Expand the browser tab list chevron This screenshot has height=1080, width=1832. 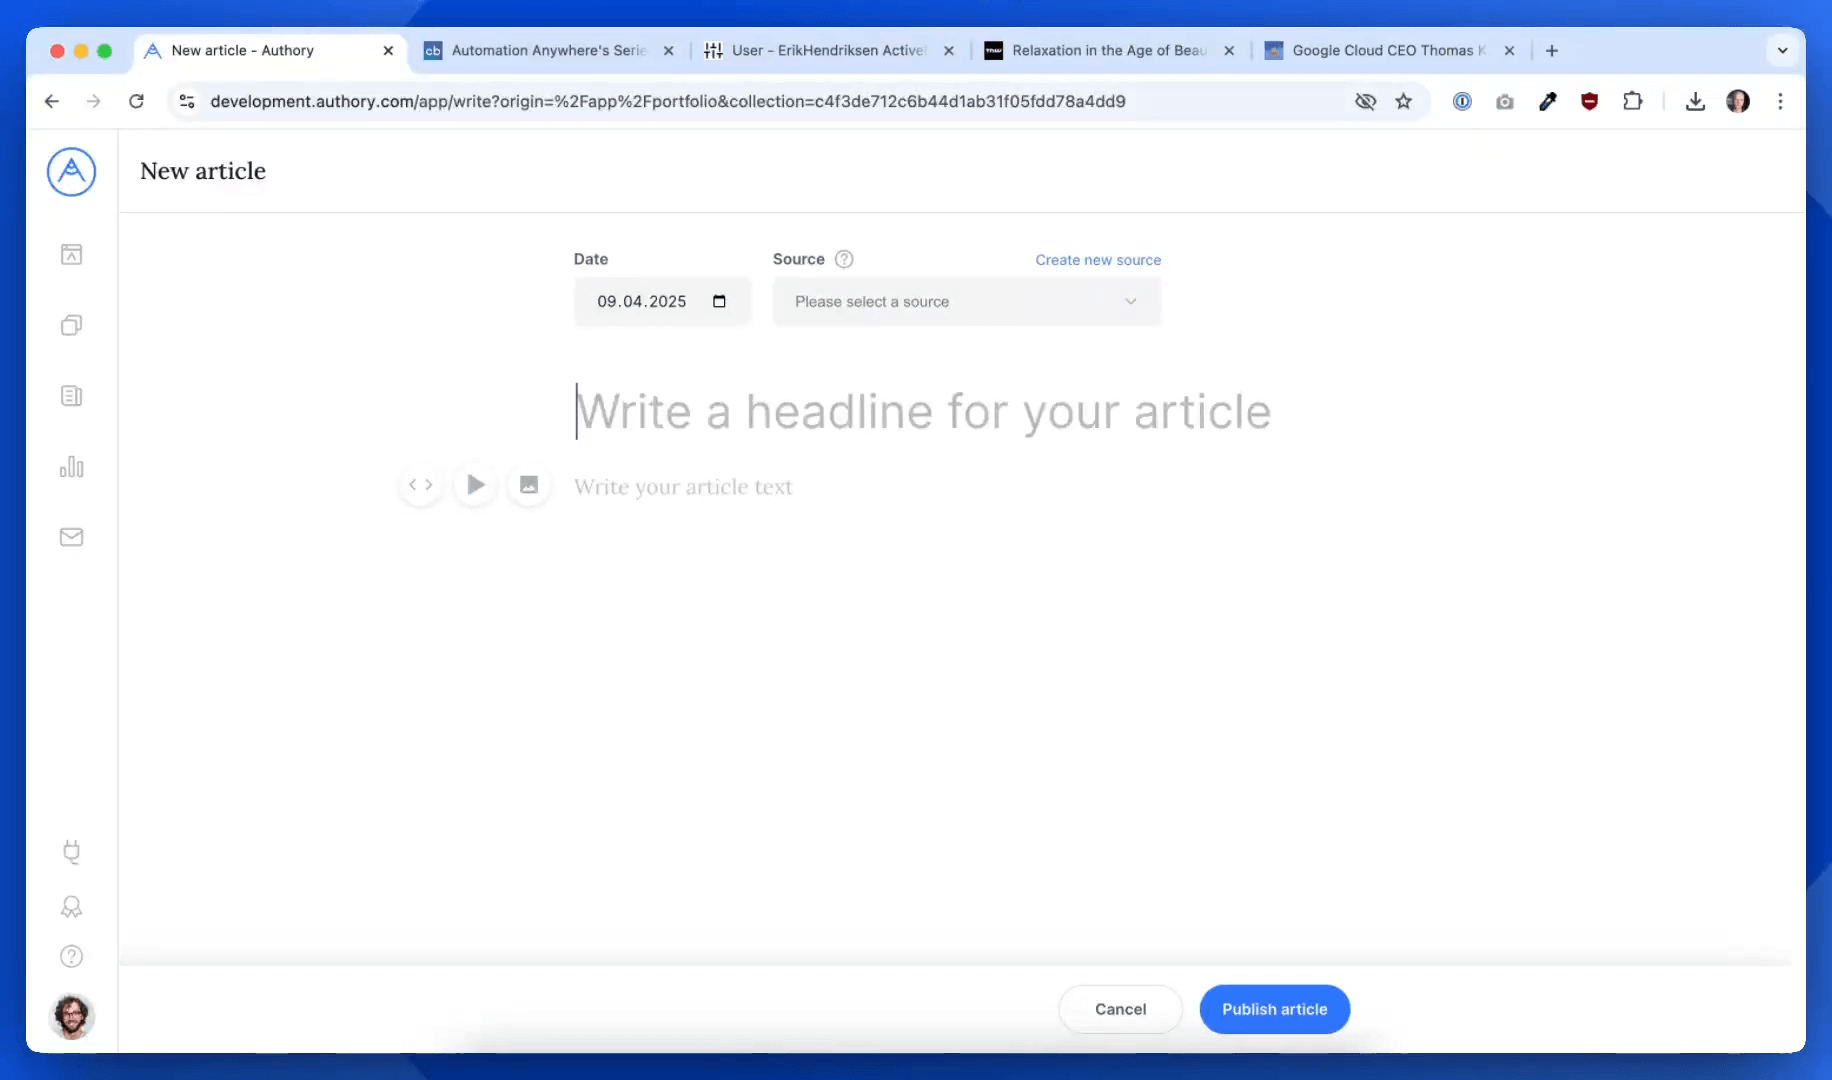pyautogui.click(x=1782, y=51)
